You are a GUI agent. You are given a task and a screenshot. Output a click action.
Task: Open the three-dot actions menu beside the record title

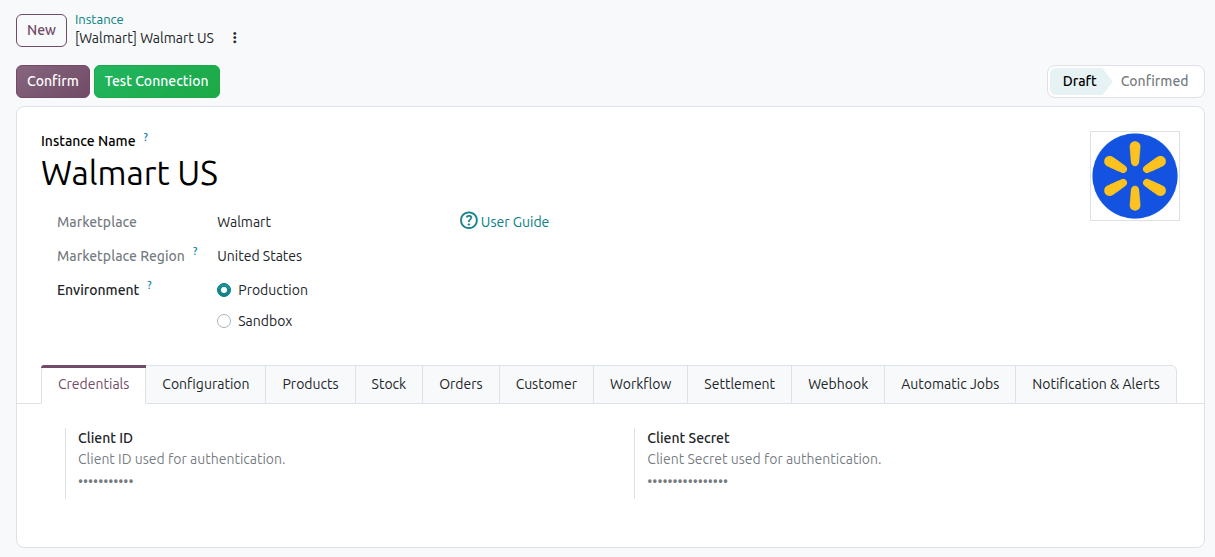(235, 38)
